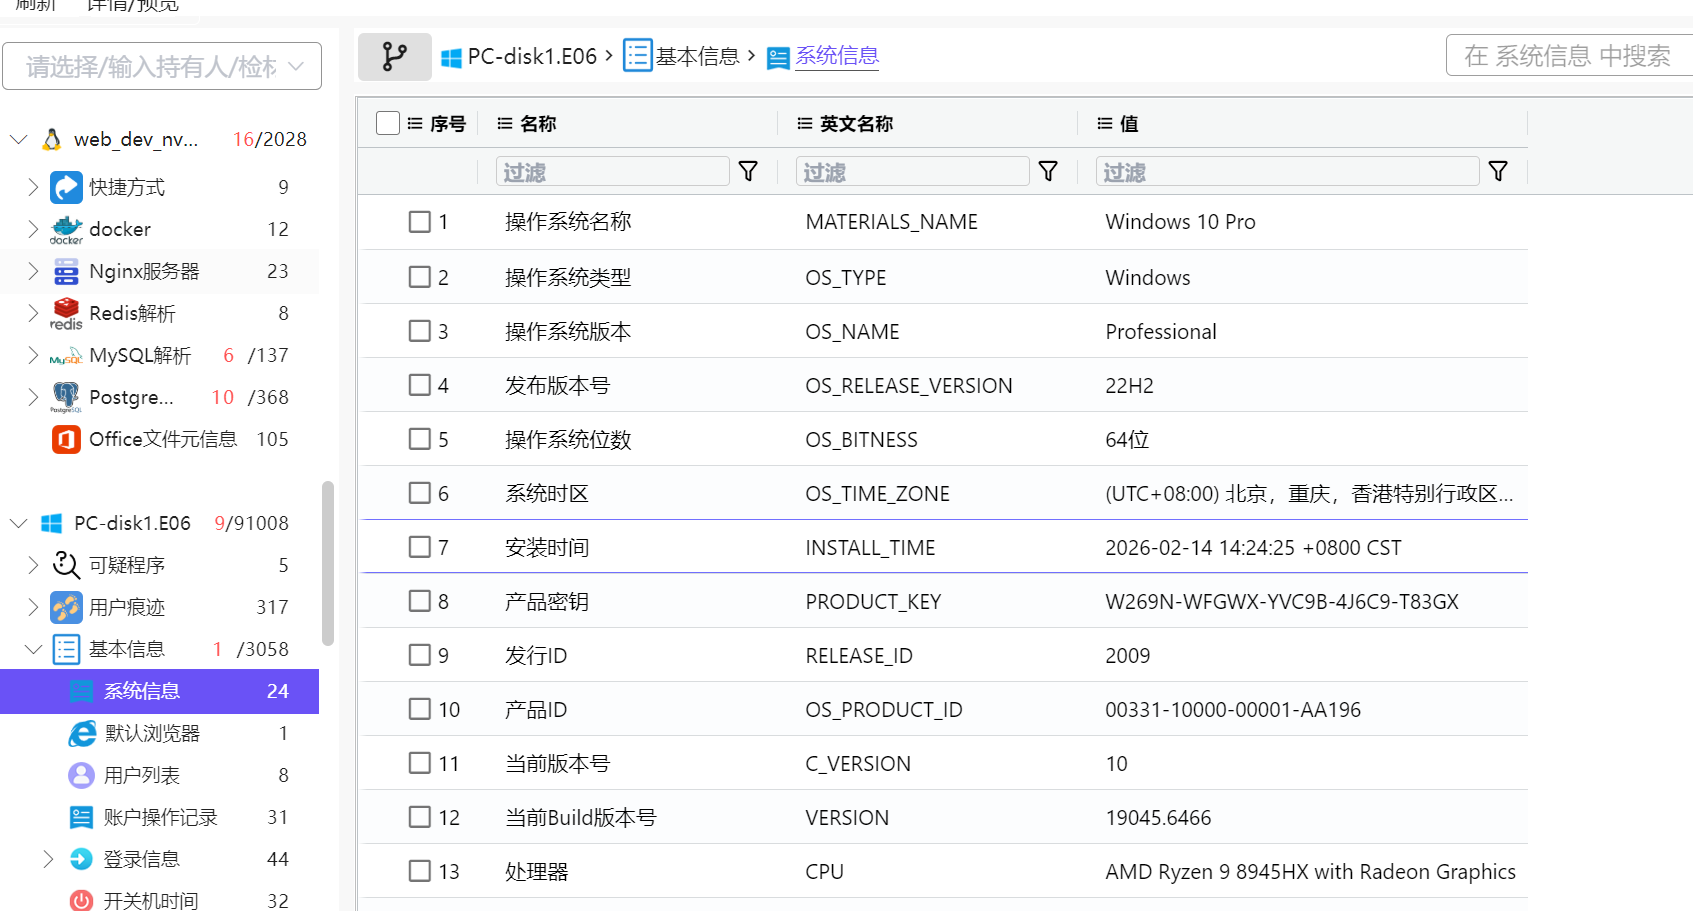Click the 用户痕迹 icon
The width and height of the screenshot is (1693, 911).
point(66,607)
